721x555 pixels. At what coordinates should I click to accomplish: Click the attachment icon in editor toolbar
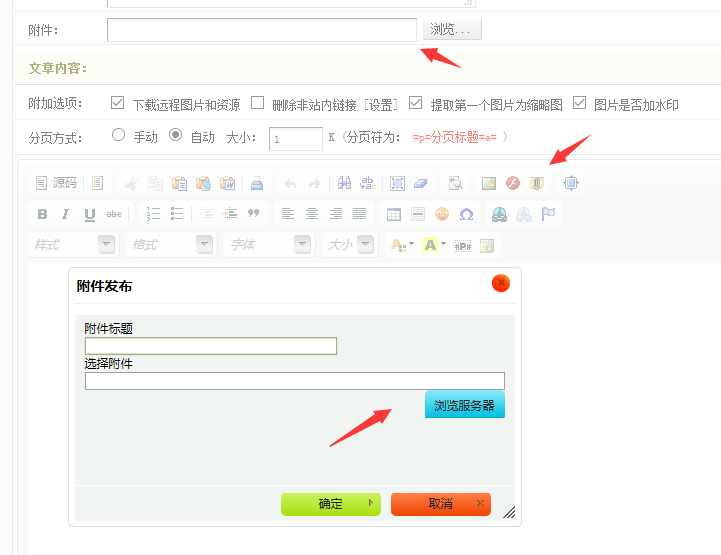[x=536, y=183]
